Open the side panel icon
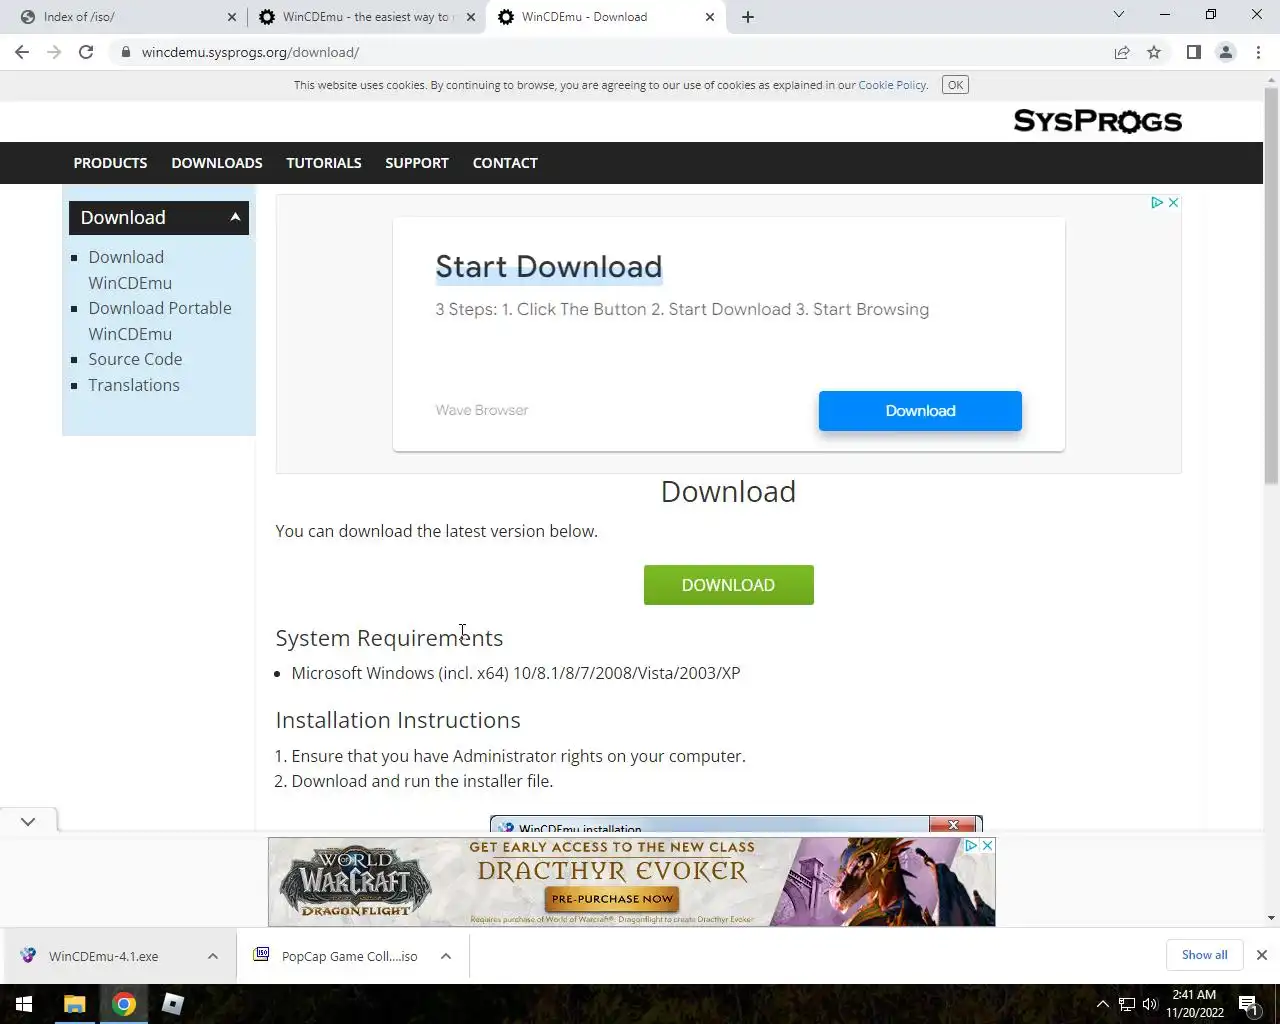 pos(1193,52)
